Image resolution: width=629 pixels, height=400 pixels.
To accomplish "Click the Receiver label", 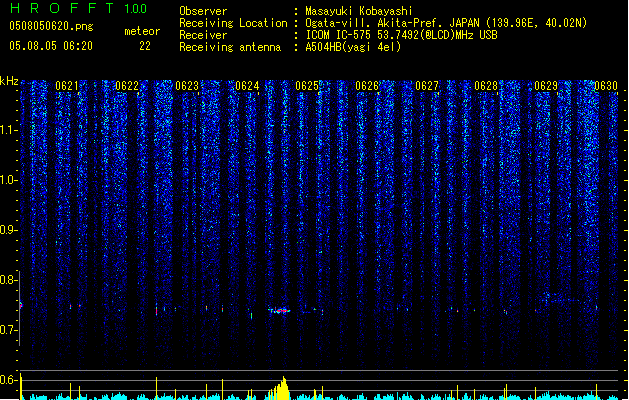I will coord(203,35).
